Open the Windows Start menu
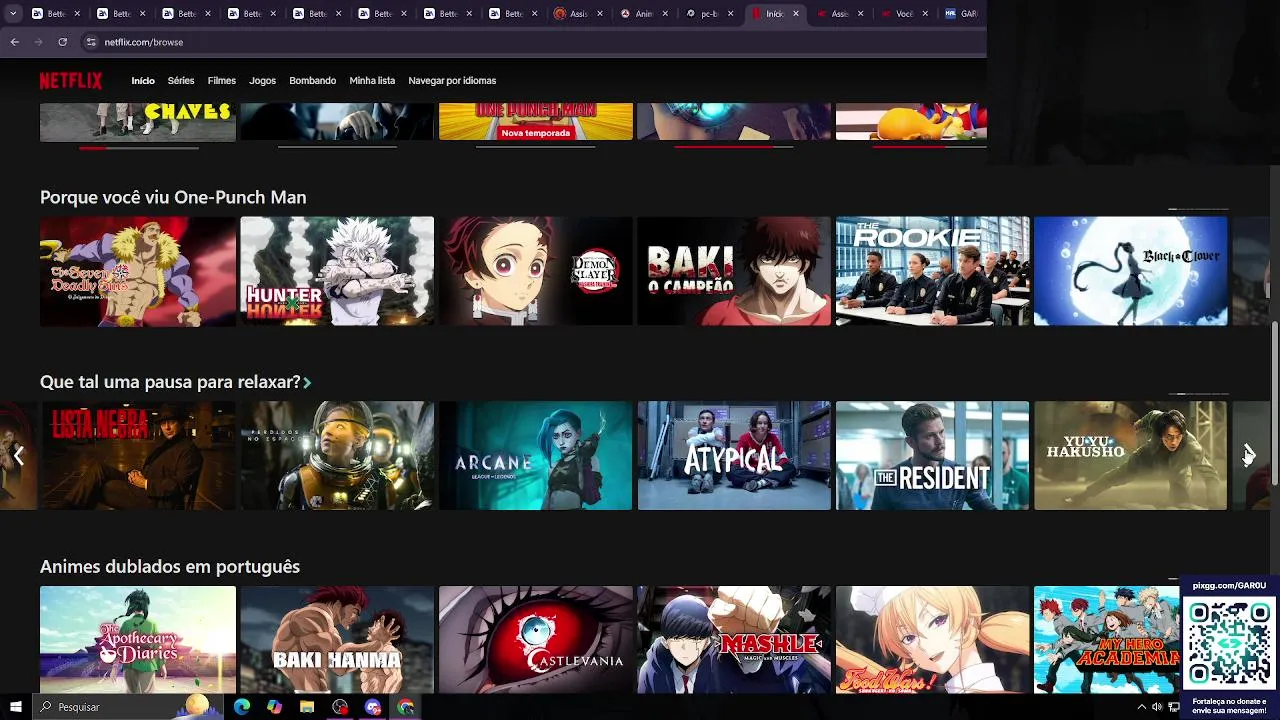The width and height of the screenshot is (1280, 720). pyautogui.click(x=15, y=707)
